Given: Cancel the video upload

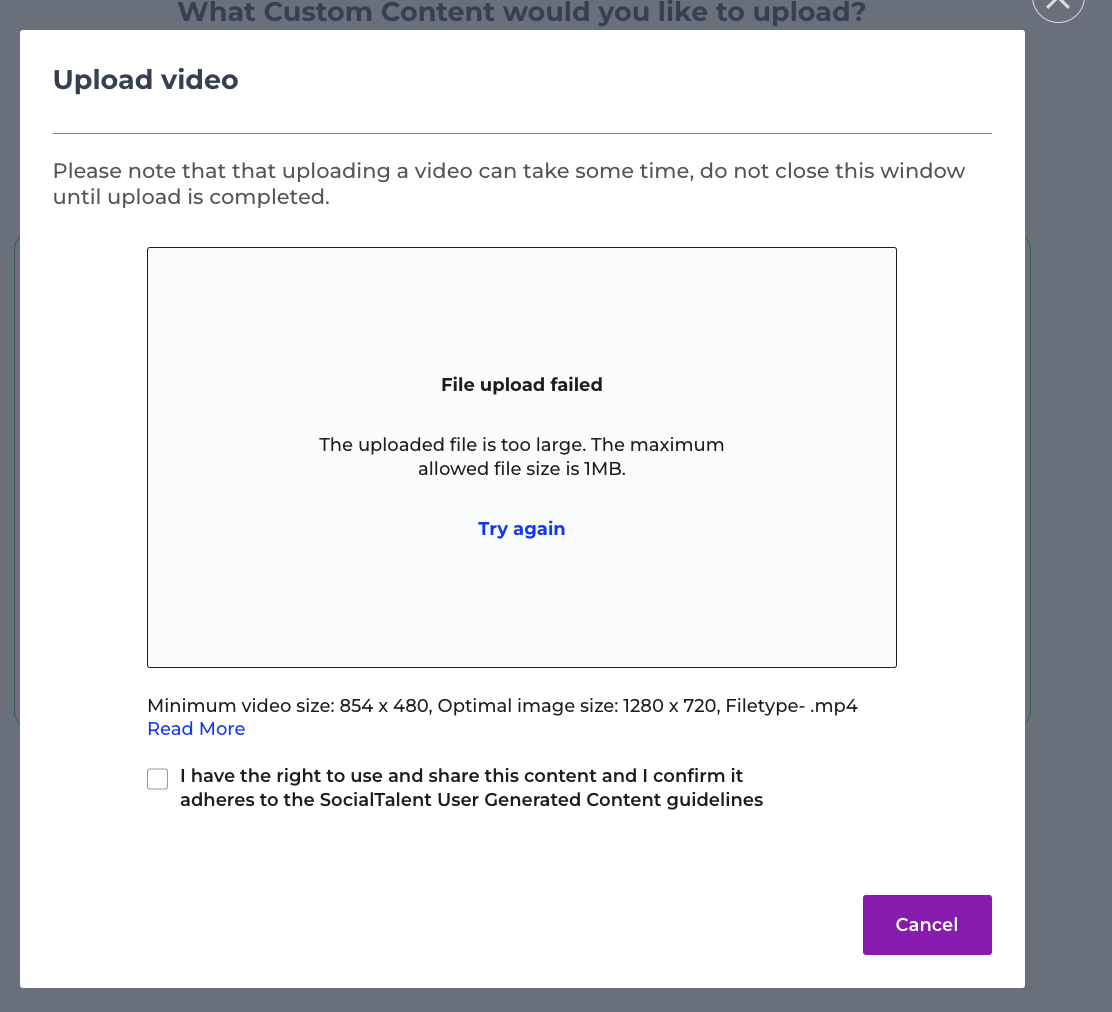Looking at the screenshot, I should click(927, 925).
